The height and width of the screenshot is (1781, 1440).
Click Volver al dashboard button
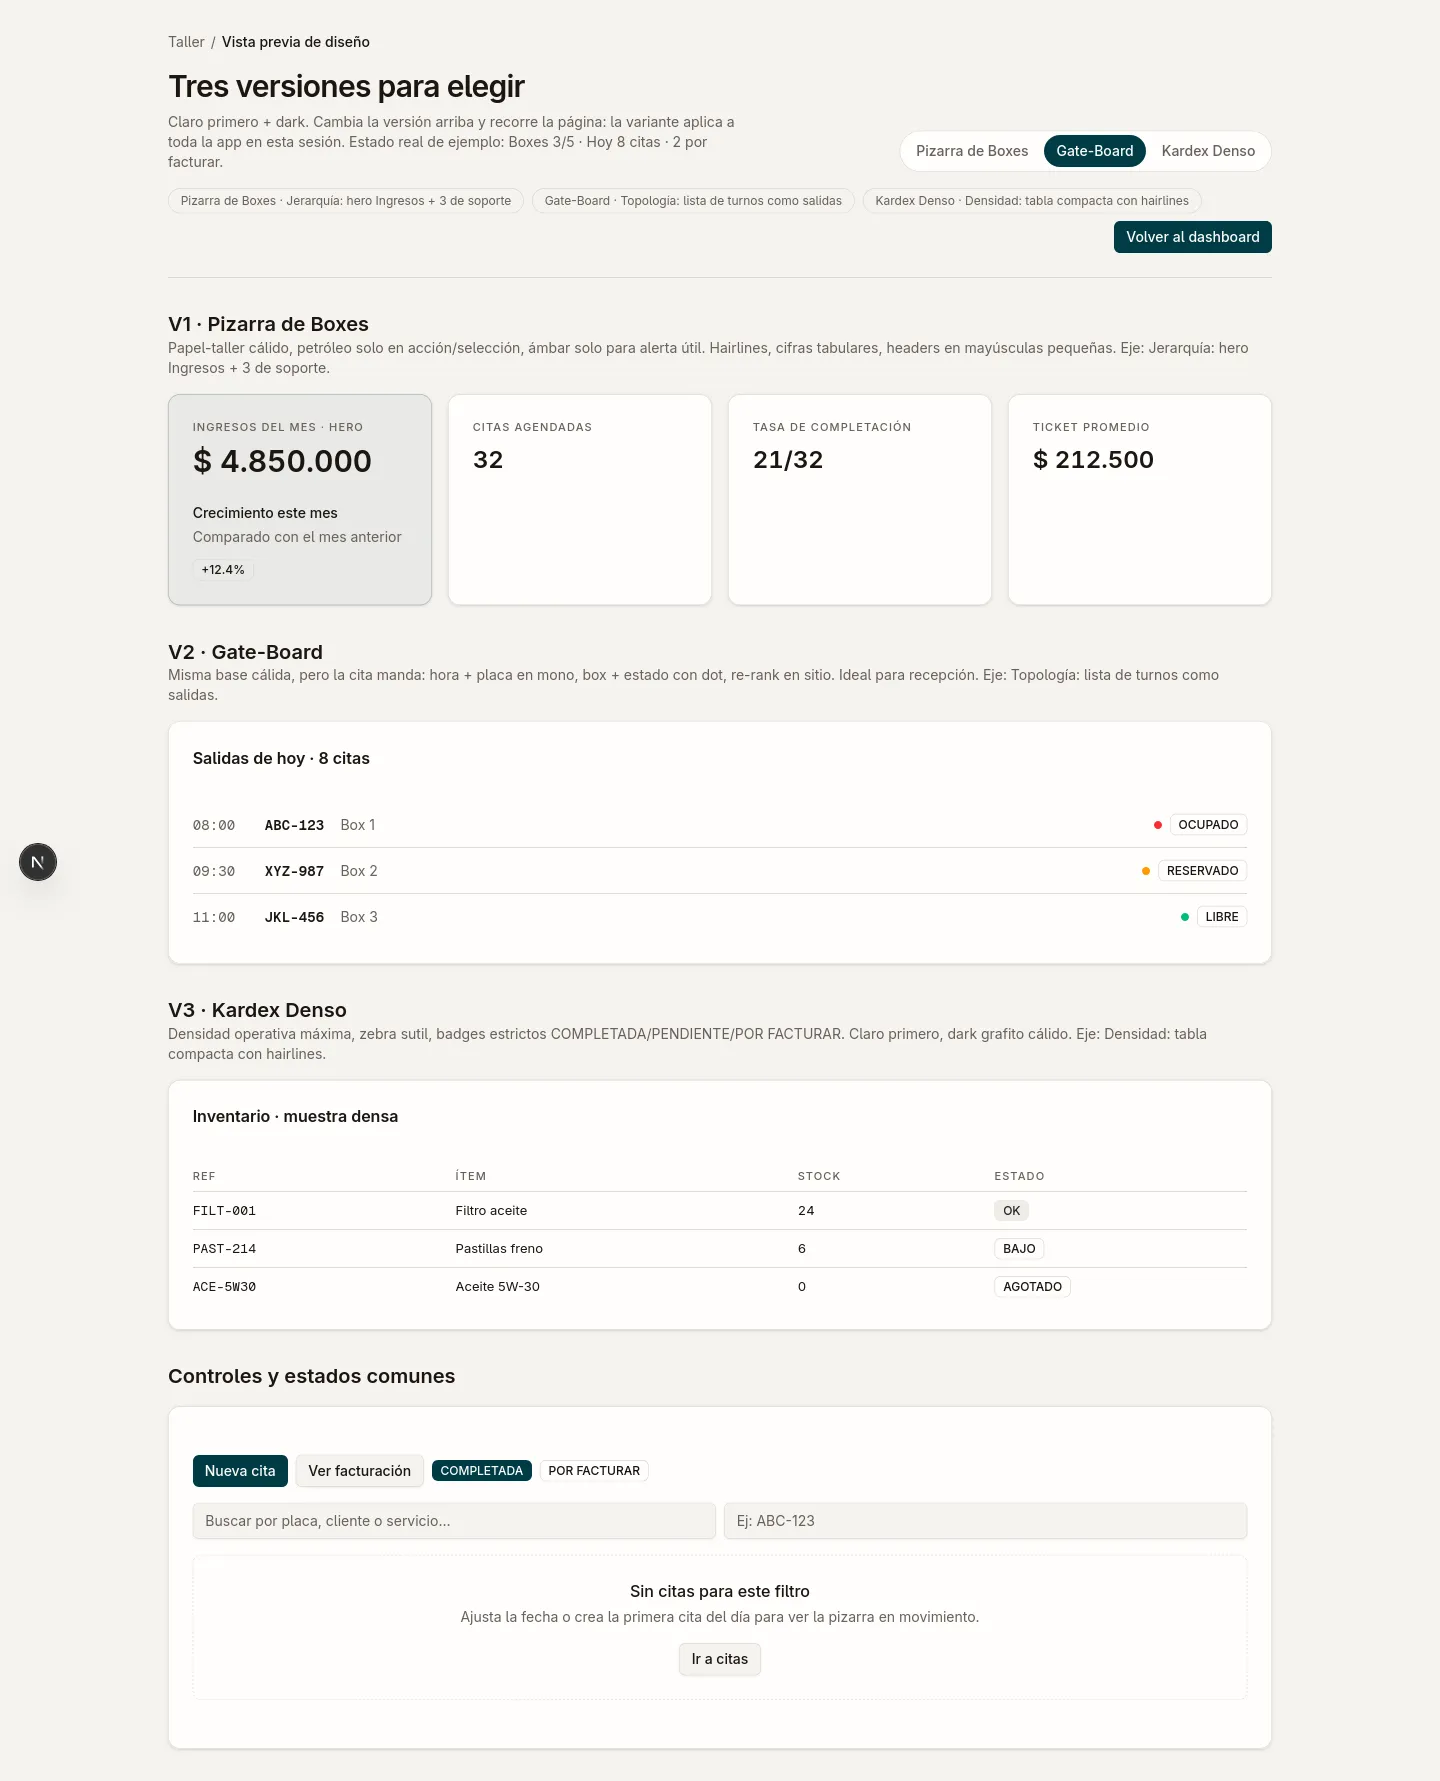[x=1193, y=237]
